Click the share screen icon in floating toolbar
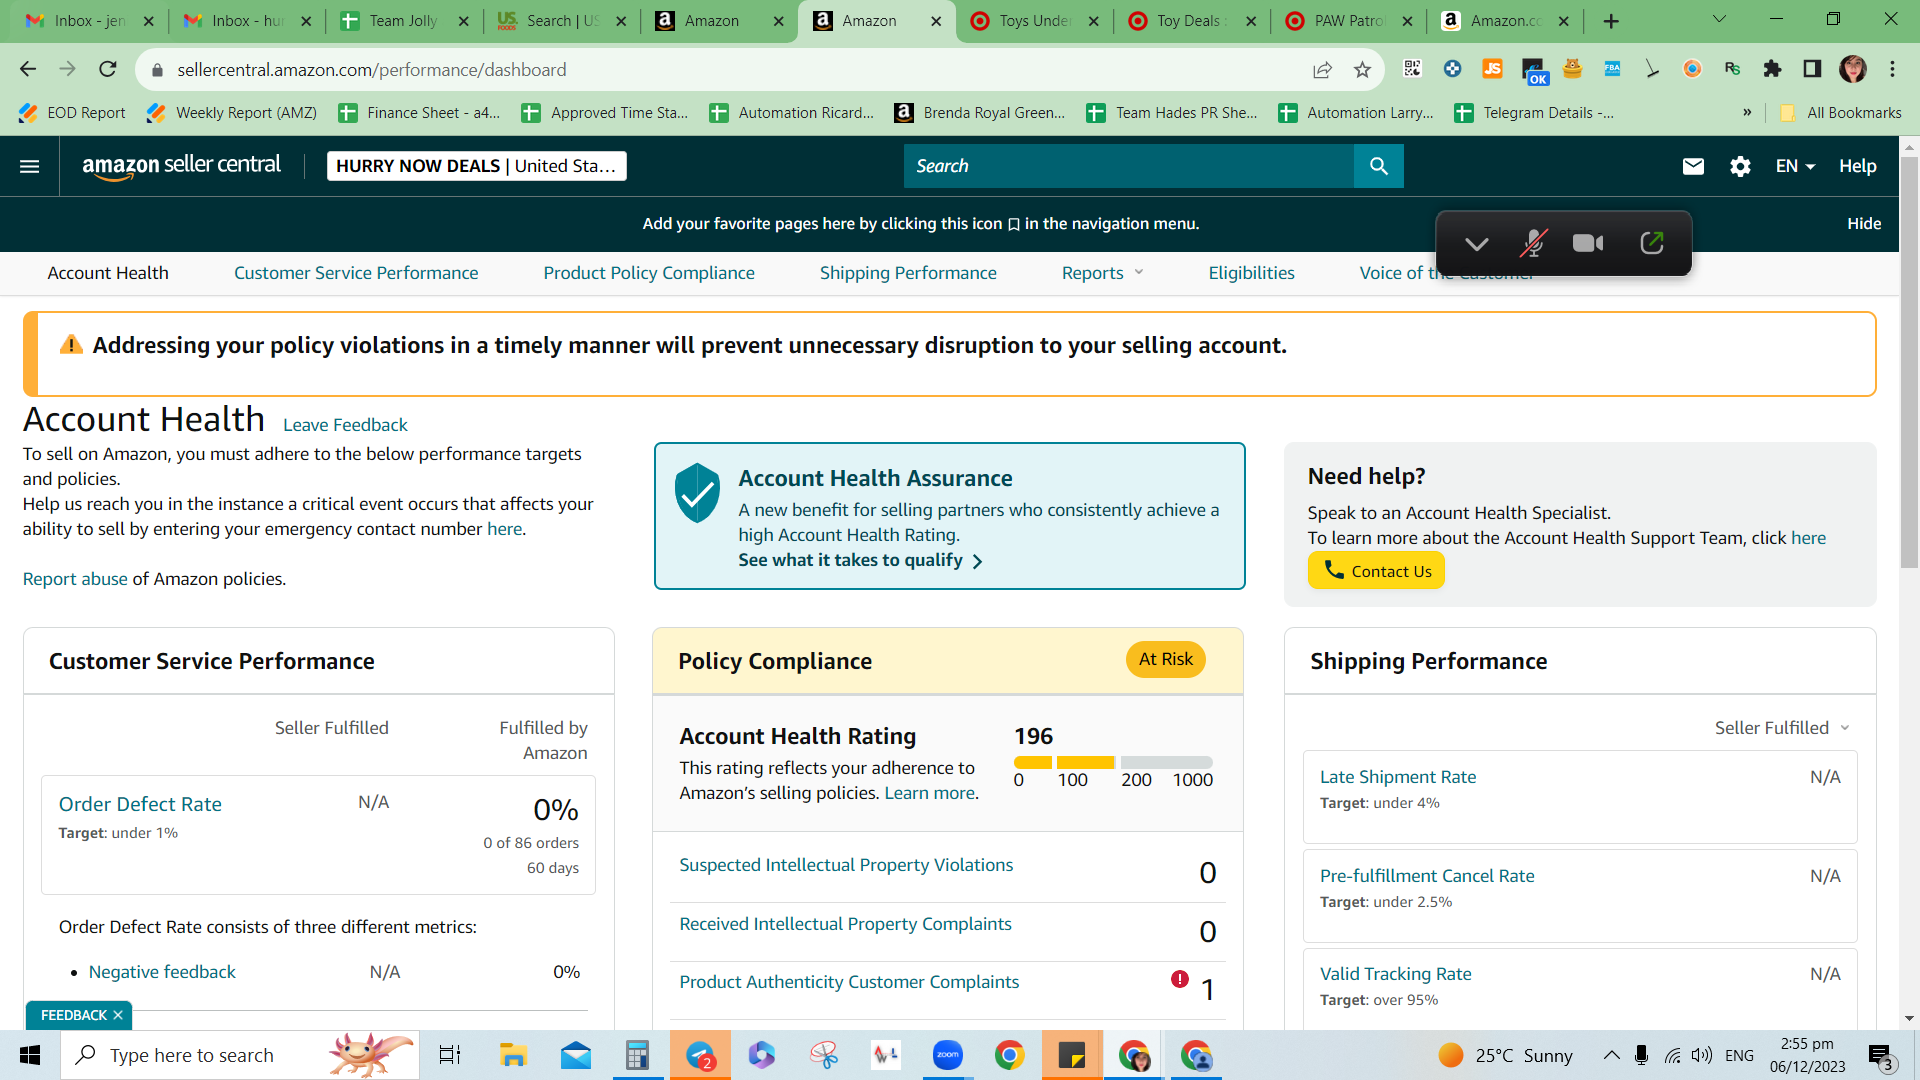The image size is (1920, 1080). pyautogui.click(x=1652, y=243)
